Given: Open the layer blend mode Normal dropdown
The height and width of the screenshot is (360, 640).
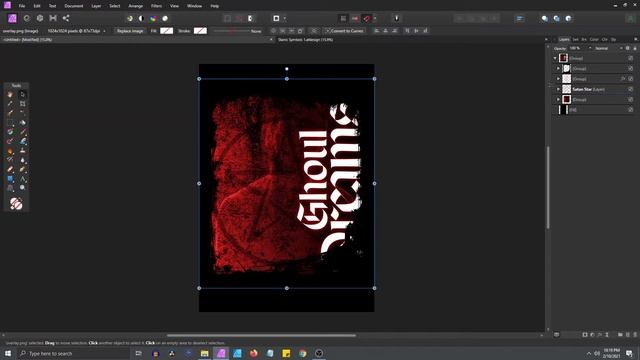Looking at the screenshot, I should pos(608,48).
